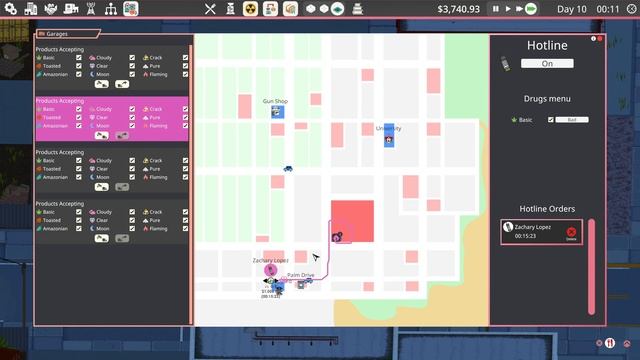Click the stacked floors icon

358,9
